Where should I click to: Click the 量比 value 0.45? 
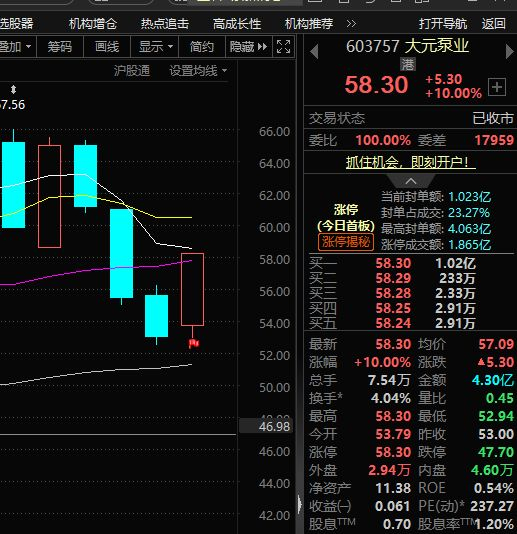click(500, 398)
